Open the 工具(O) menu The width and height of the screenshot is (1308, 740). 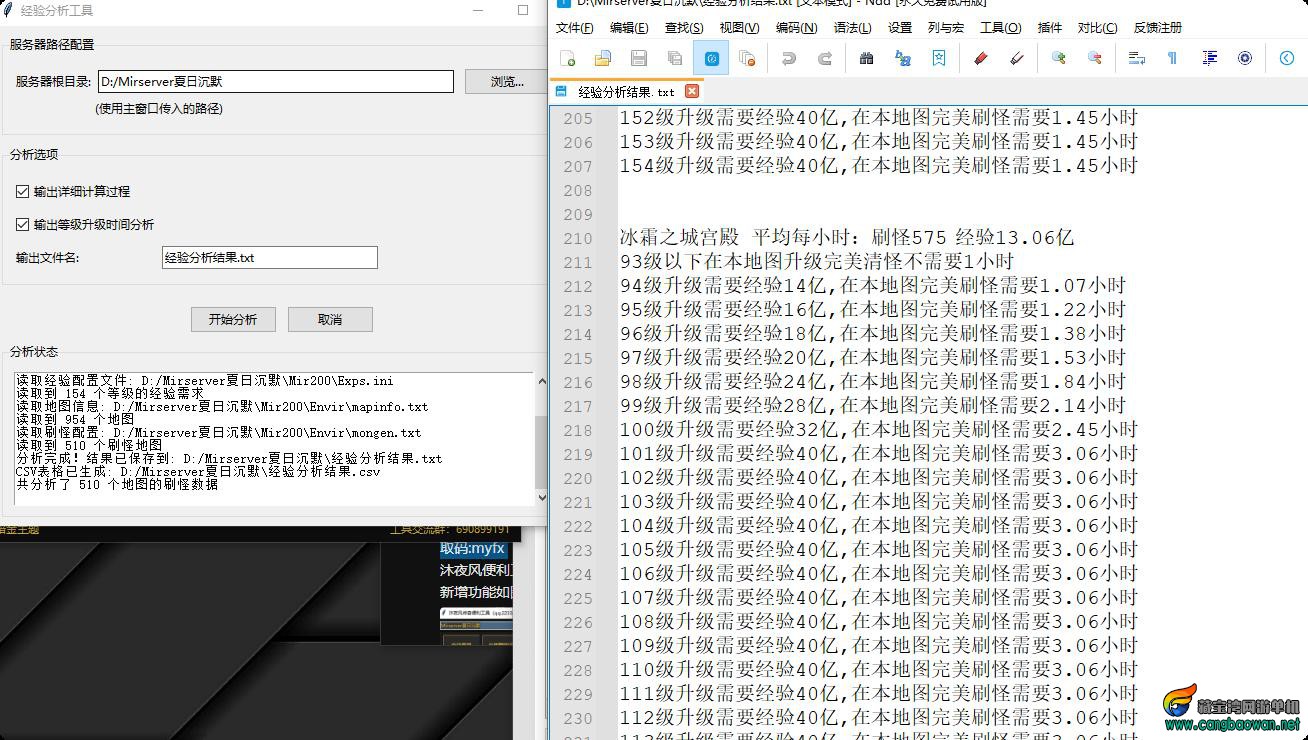1000,27
